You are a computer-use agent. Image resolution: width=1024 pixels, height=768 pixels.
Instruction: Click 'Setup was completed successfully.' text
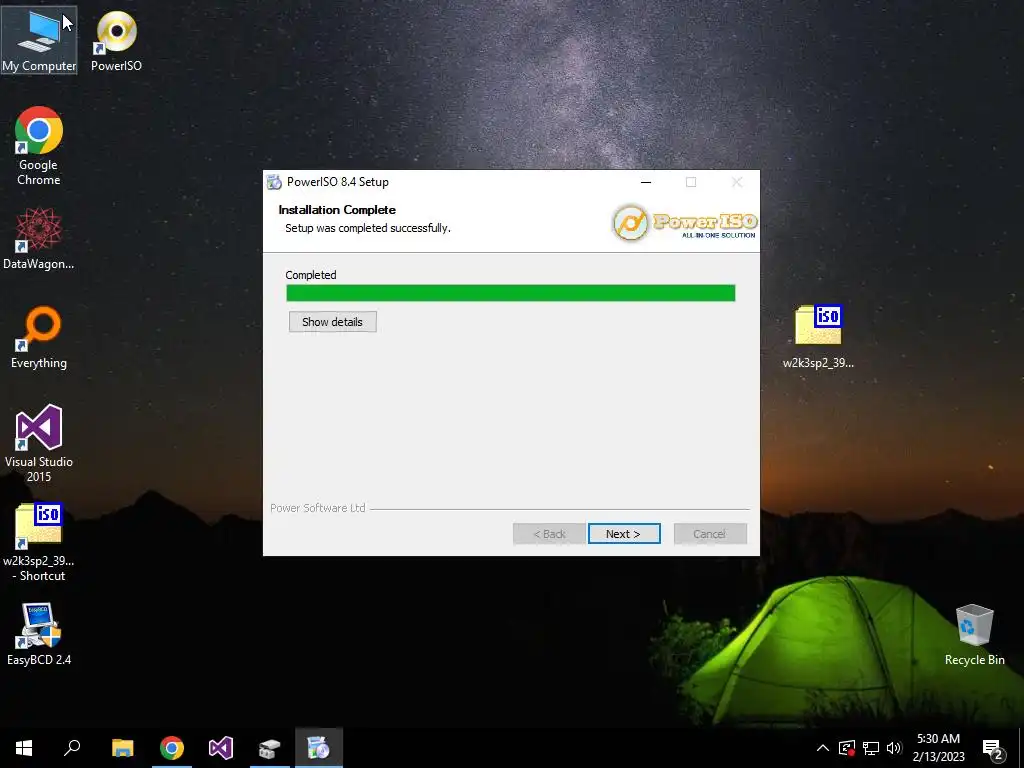(368, 228)
